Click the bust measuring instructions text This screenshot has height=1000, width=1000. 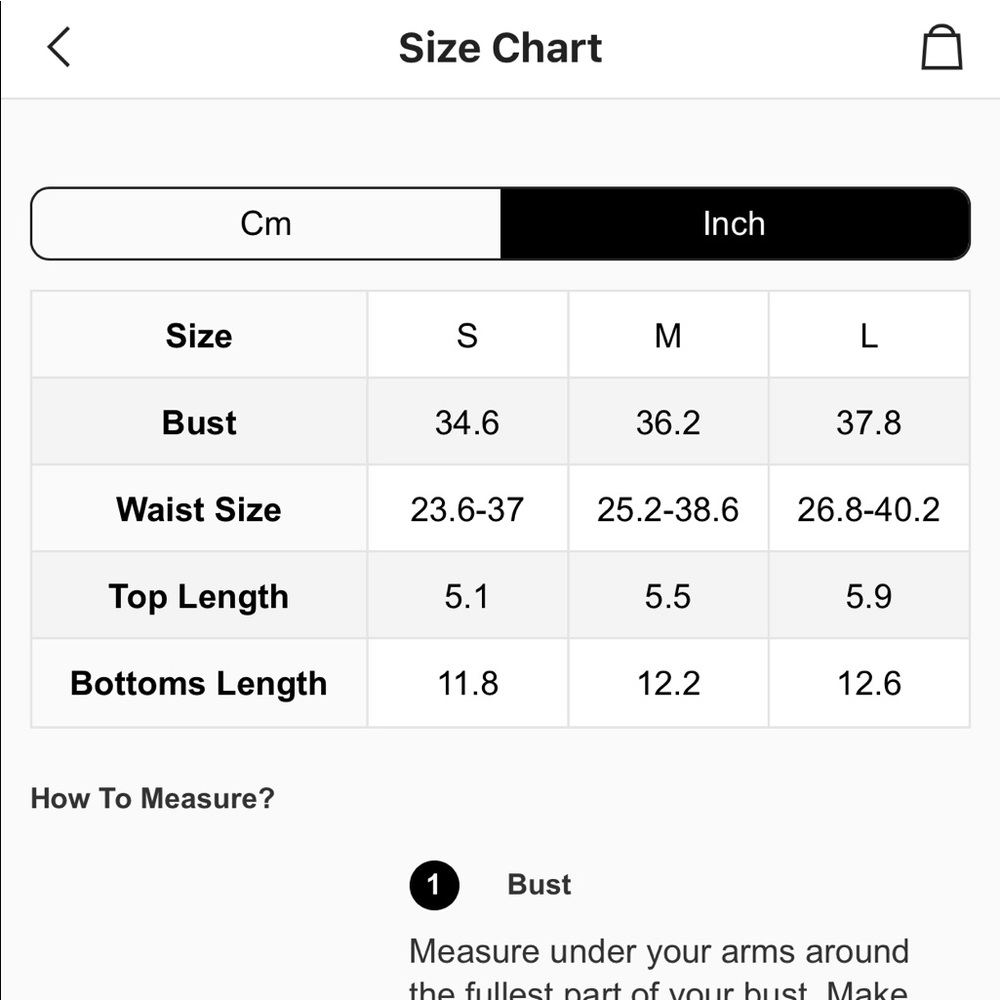click(x=659, y=968)
